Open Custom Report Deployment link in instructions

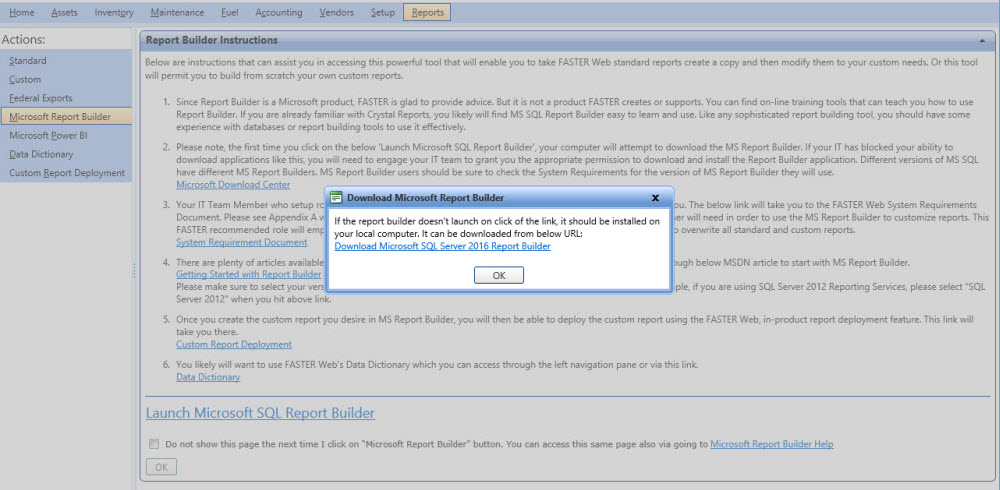click(x=233, y=345)
